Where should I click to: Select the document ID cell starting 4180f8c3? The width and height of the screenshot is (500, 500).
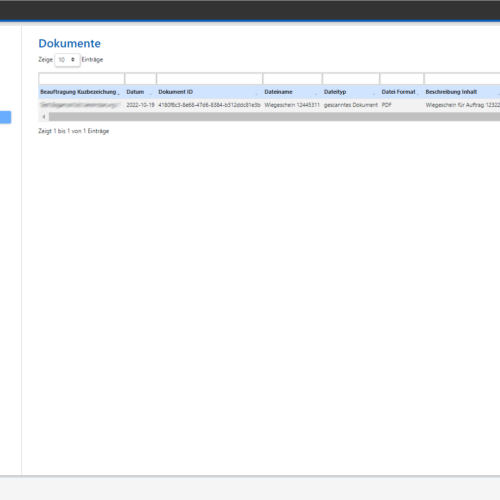point(209,105)
